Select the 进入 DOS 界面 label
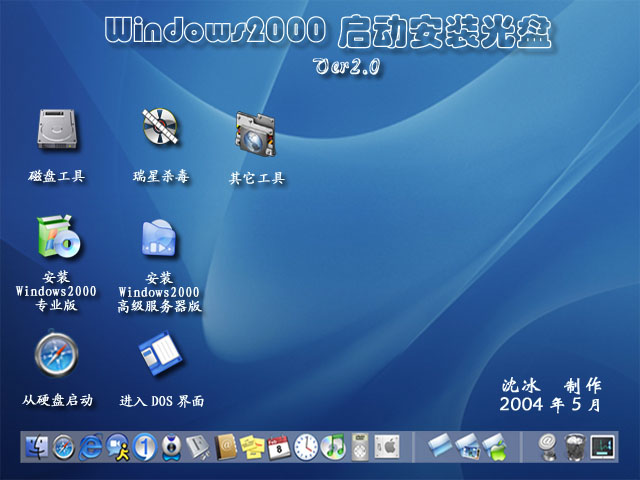640x480 pixels. click(162, 401)
